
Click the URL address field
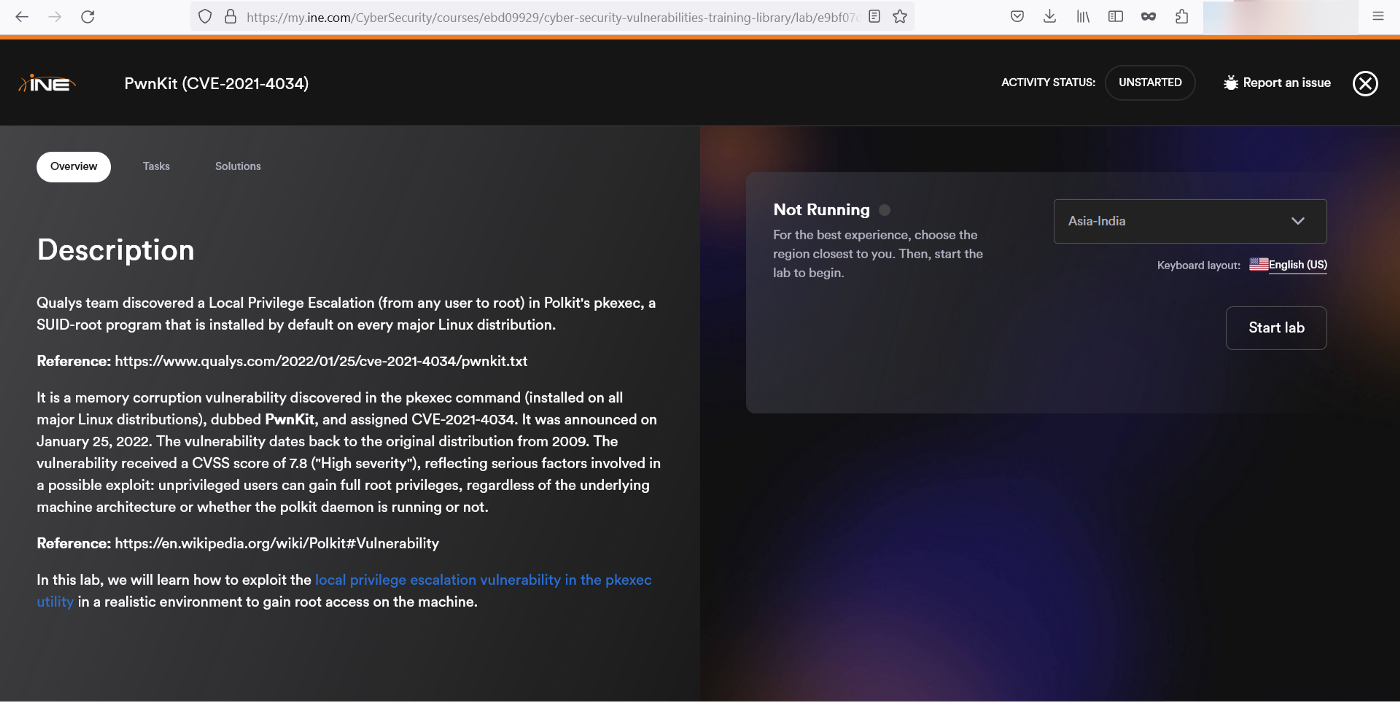550,17
